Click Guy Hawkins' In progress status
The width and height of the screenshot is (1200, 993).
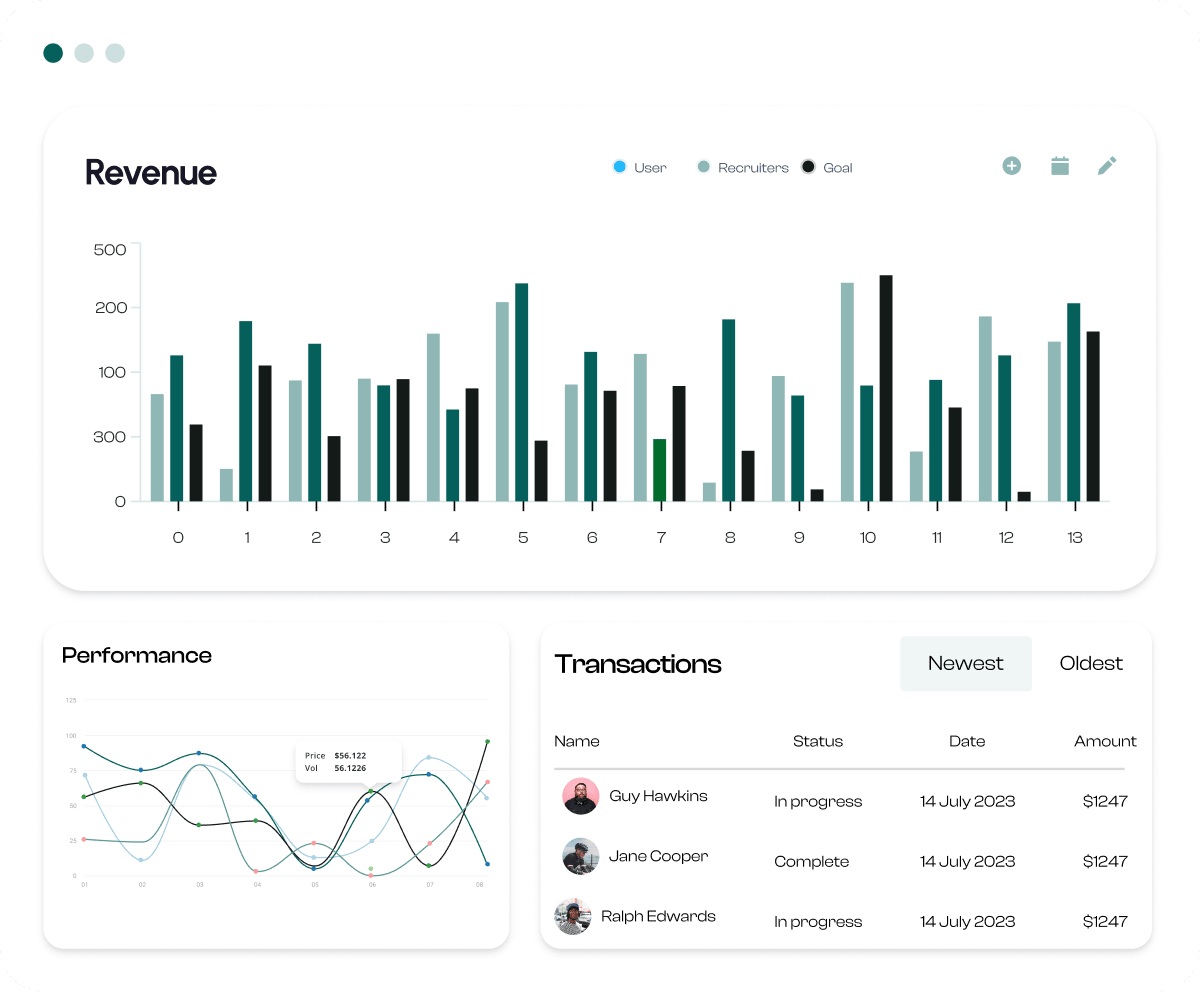[818, 801]
